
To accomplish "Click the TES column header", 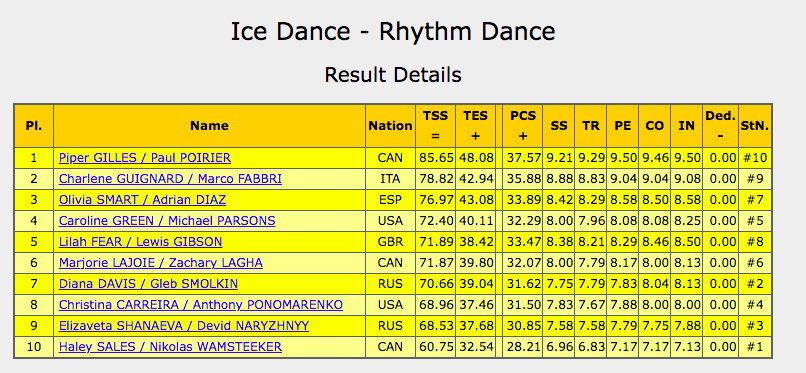I will click(x=475, y=126).
